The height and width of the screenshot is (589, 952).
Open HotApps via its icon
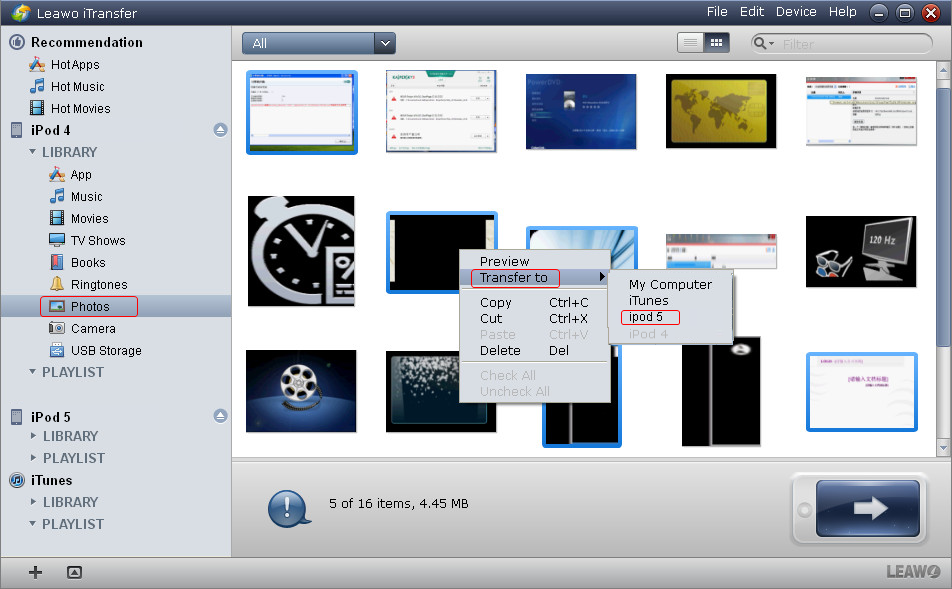tap(37, 64)
